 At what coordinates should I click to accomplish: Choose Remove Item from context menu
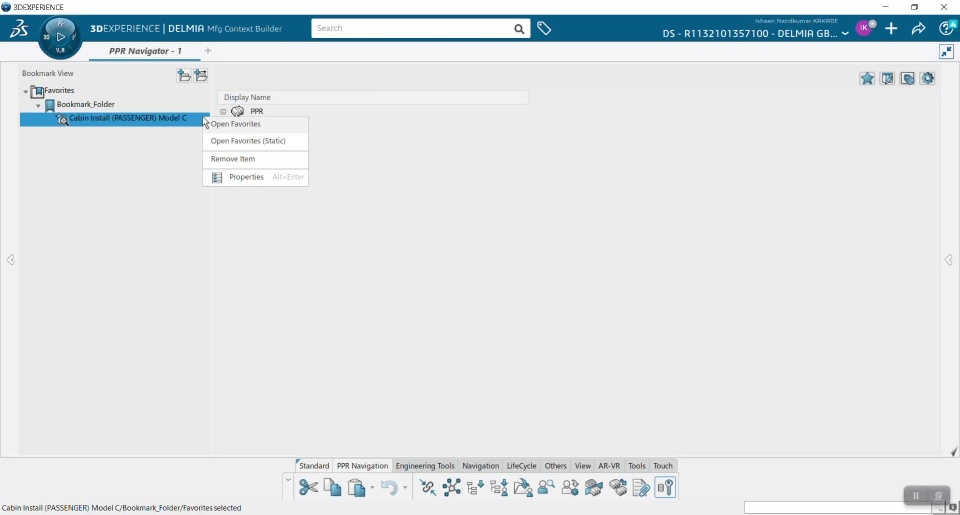[255, 159]
